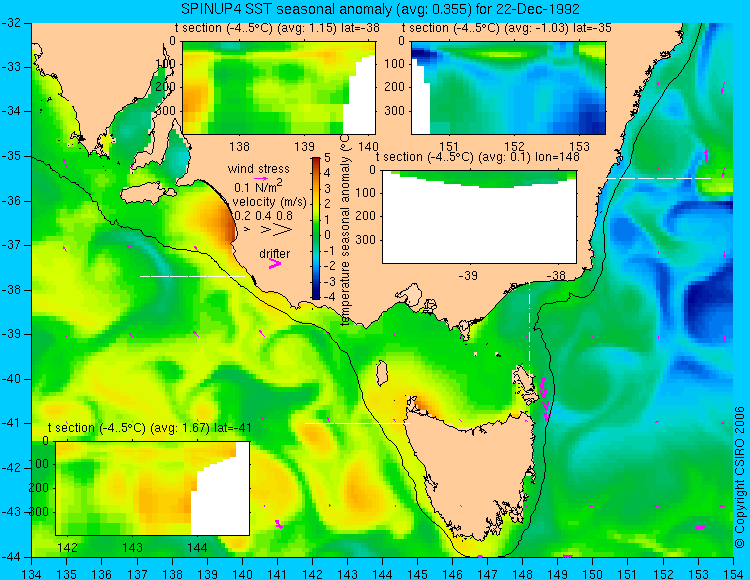Click the '0.1 N/m2' legend value
This screenshot has height=580, width=750.
258,186
